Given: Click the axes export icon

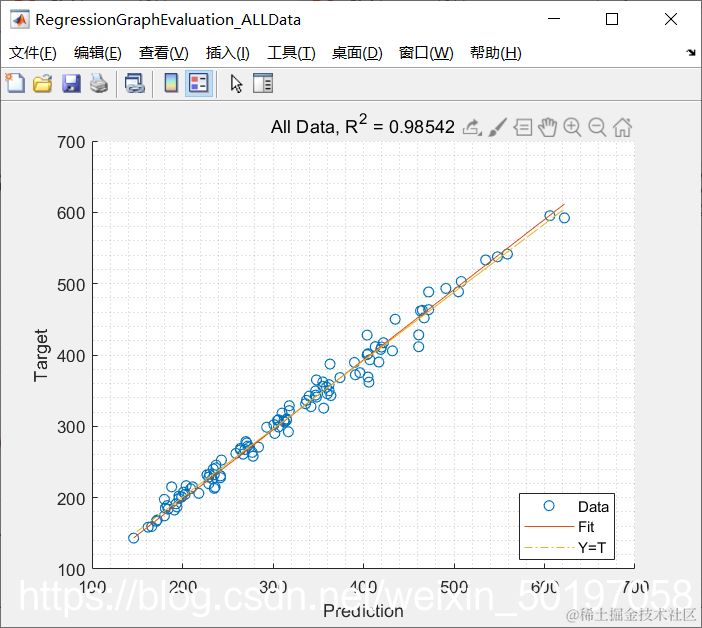Looking at the screenshot, I should [472, 128].
